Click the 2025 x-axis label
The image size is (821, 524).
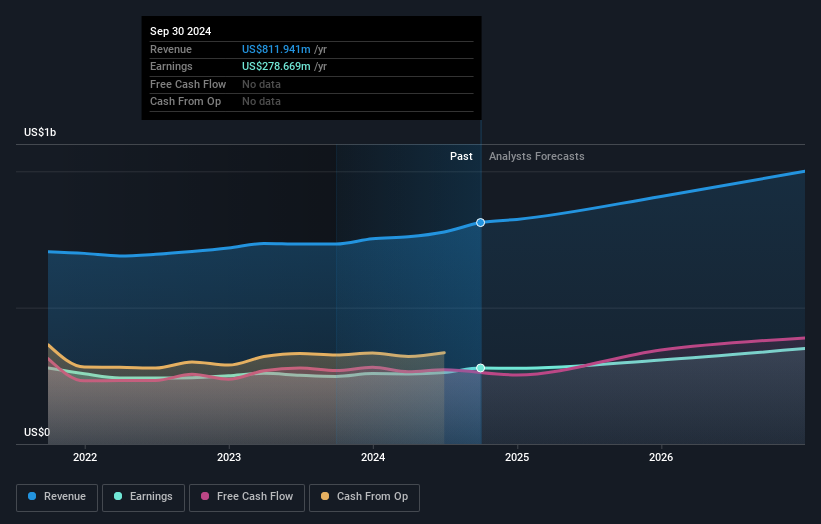click(x=517, y=457)
